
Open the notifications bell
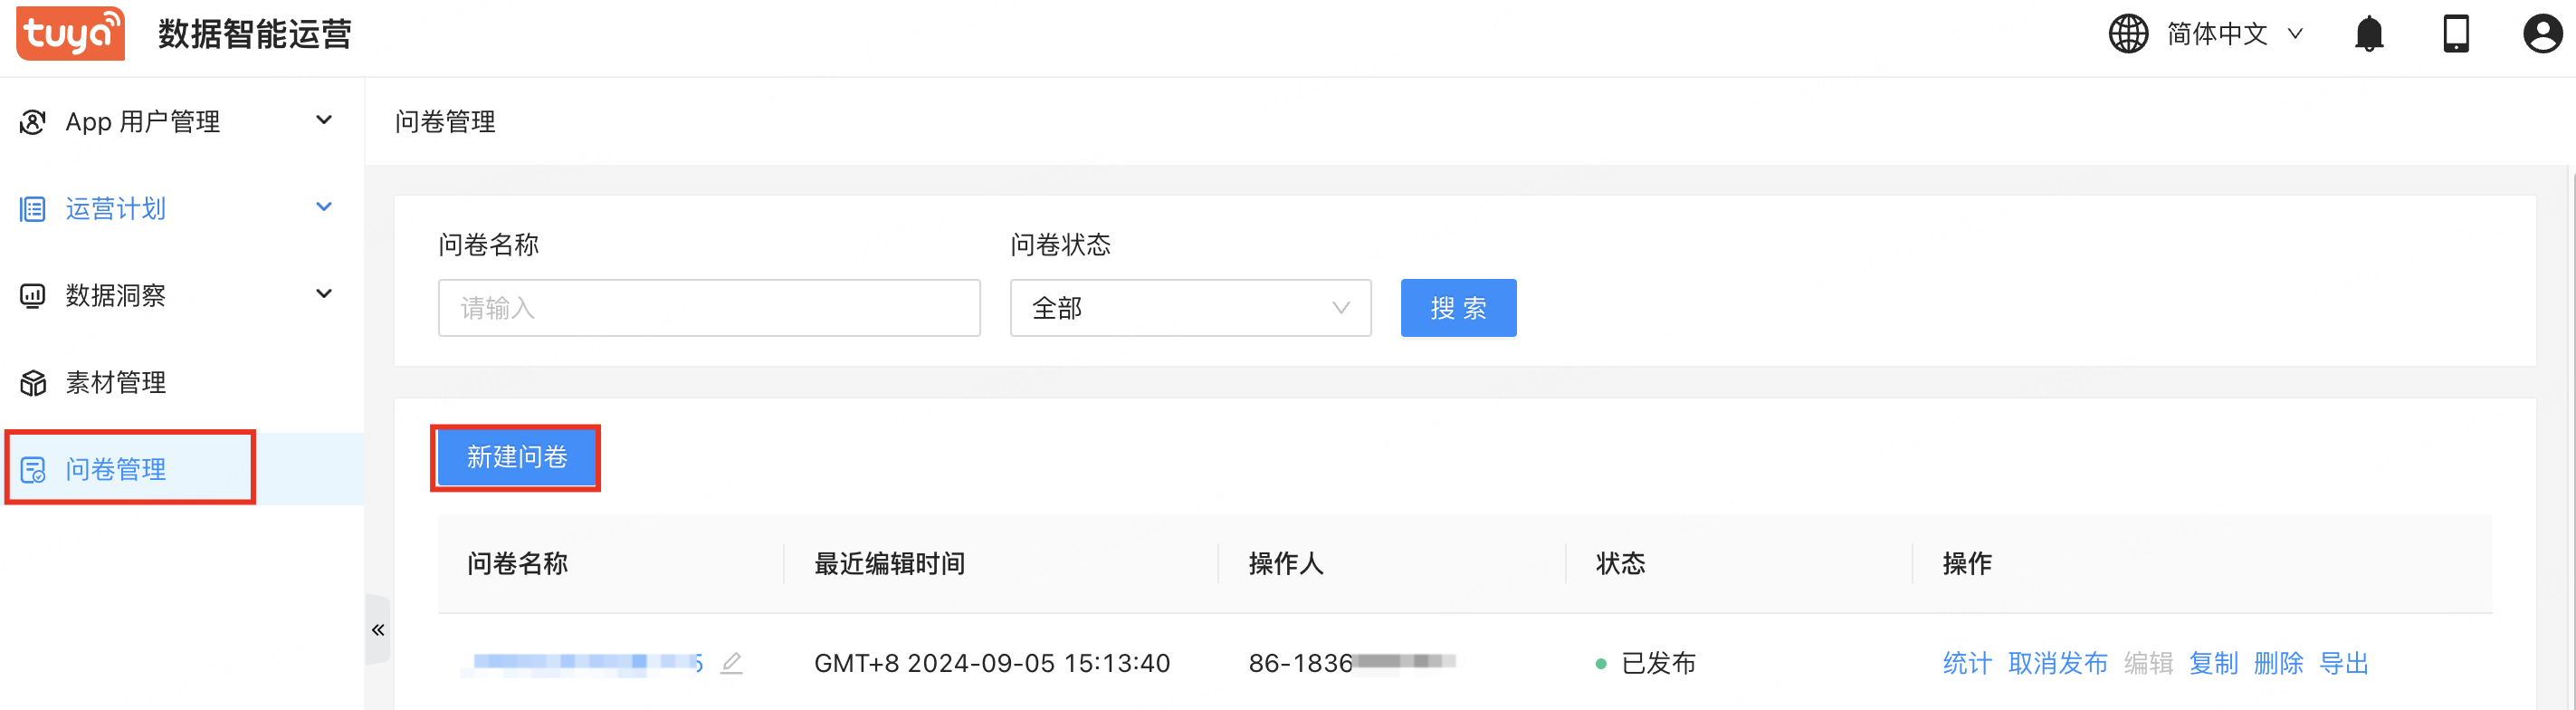tap(2369, 34)
